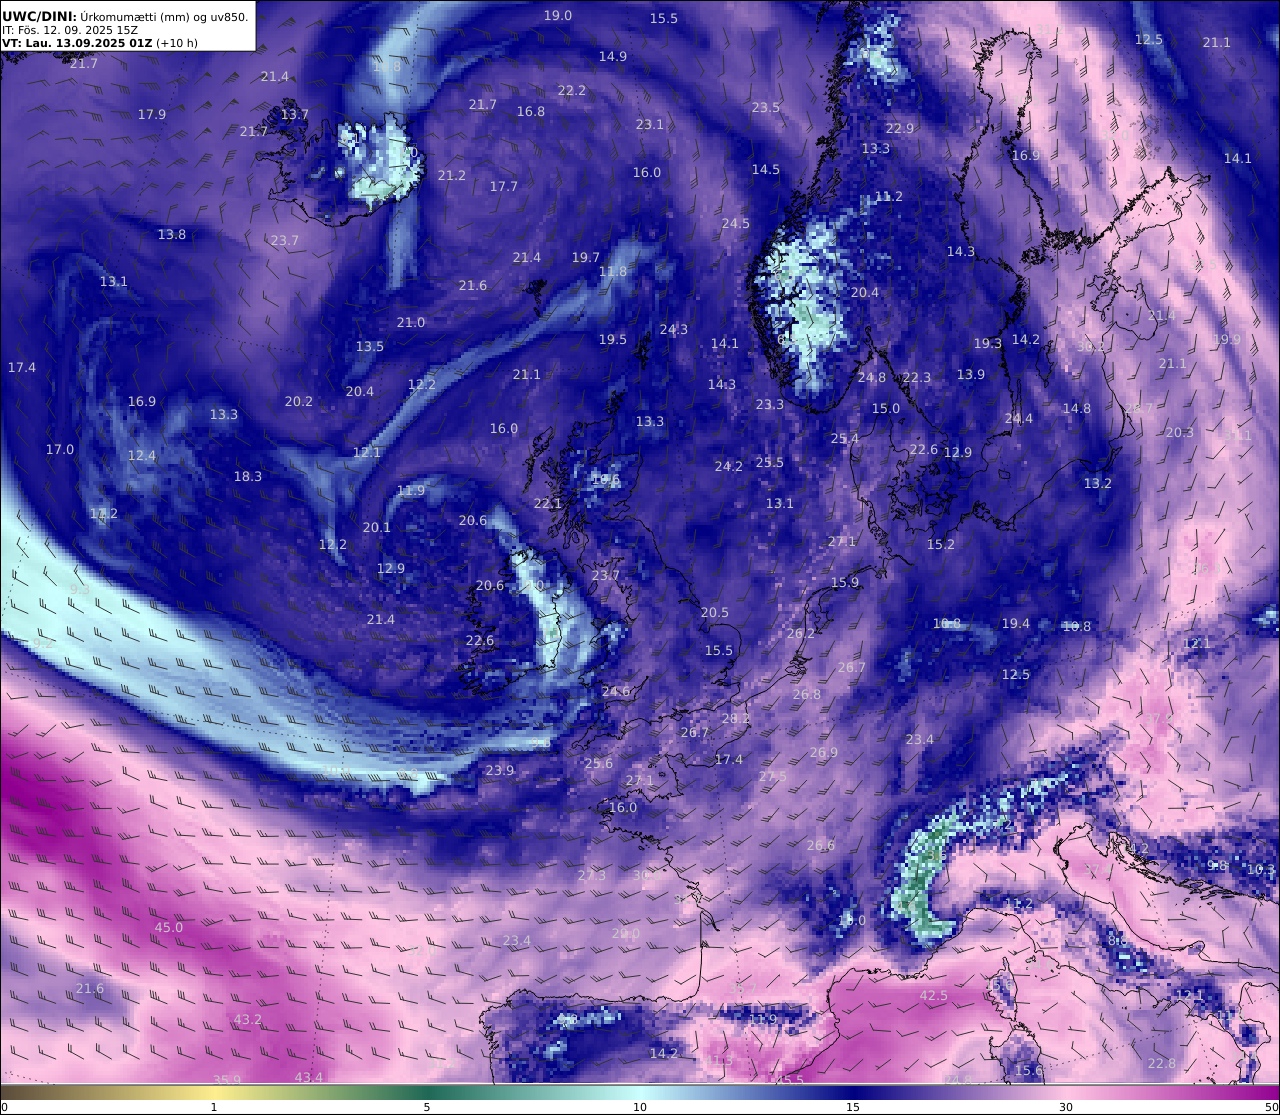Click the map value 13.7 near Iceland
1280x1115 pixels.
coord(295,114)
